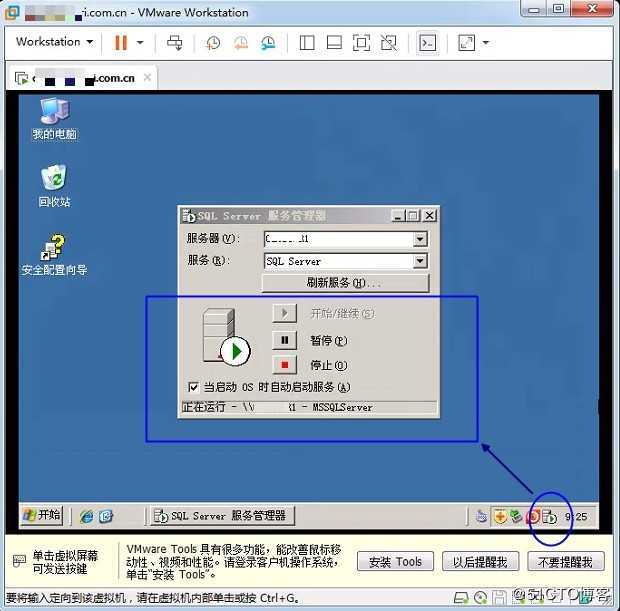Click the leftmost system tray icon

click(x=481, y=516)
